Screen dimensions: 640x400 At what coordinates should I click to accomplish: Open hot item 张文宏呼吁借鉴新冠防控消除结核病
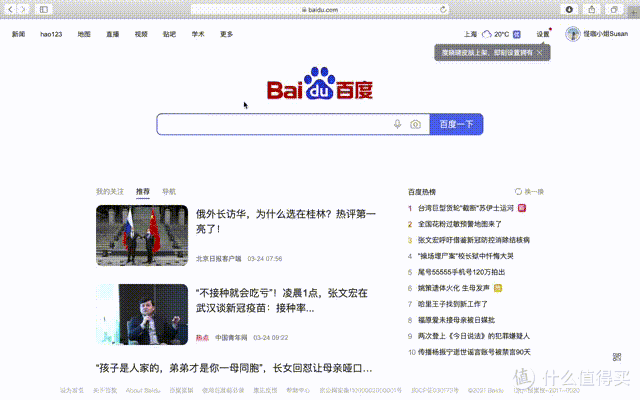click(473, 240)
